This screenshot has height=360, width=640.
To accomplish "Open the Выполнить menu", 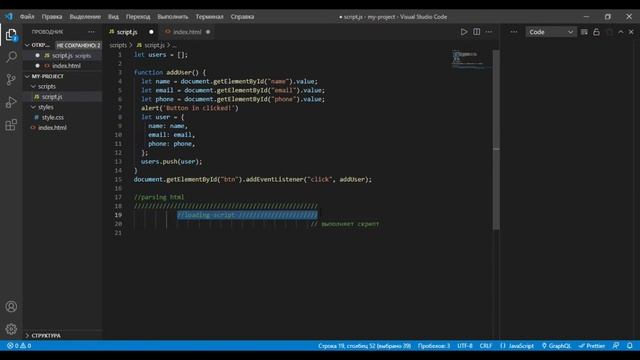I will [173, 17].
